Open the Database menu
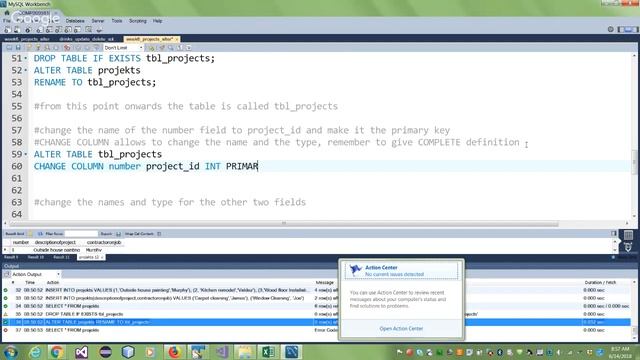 [75, 21]
